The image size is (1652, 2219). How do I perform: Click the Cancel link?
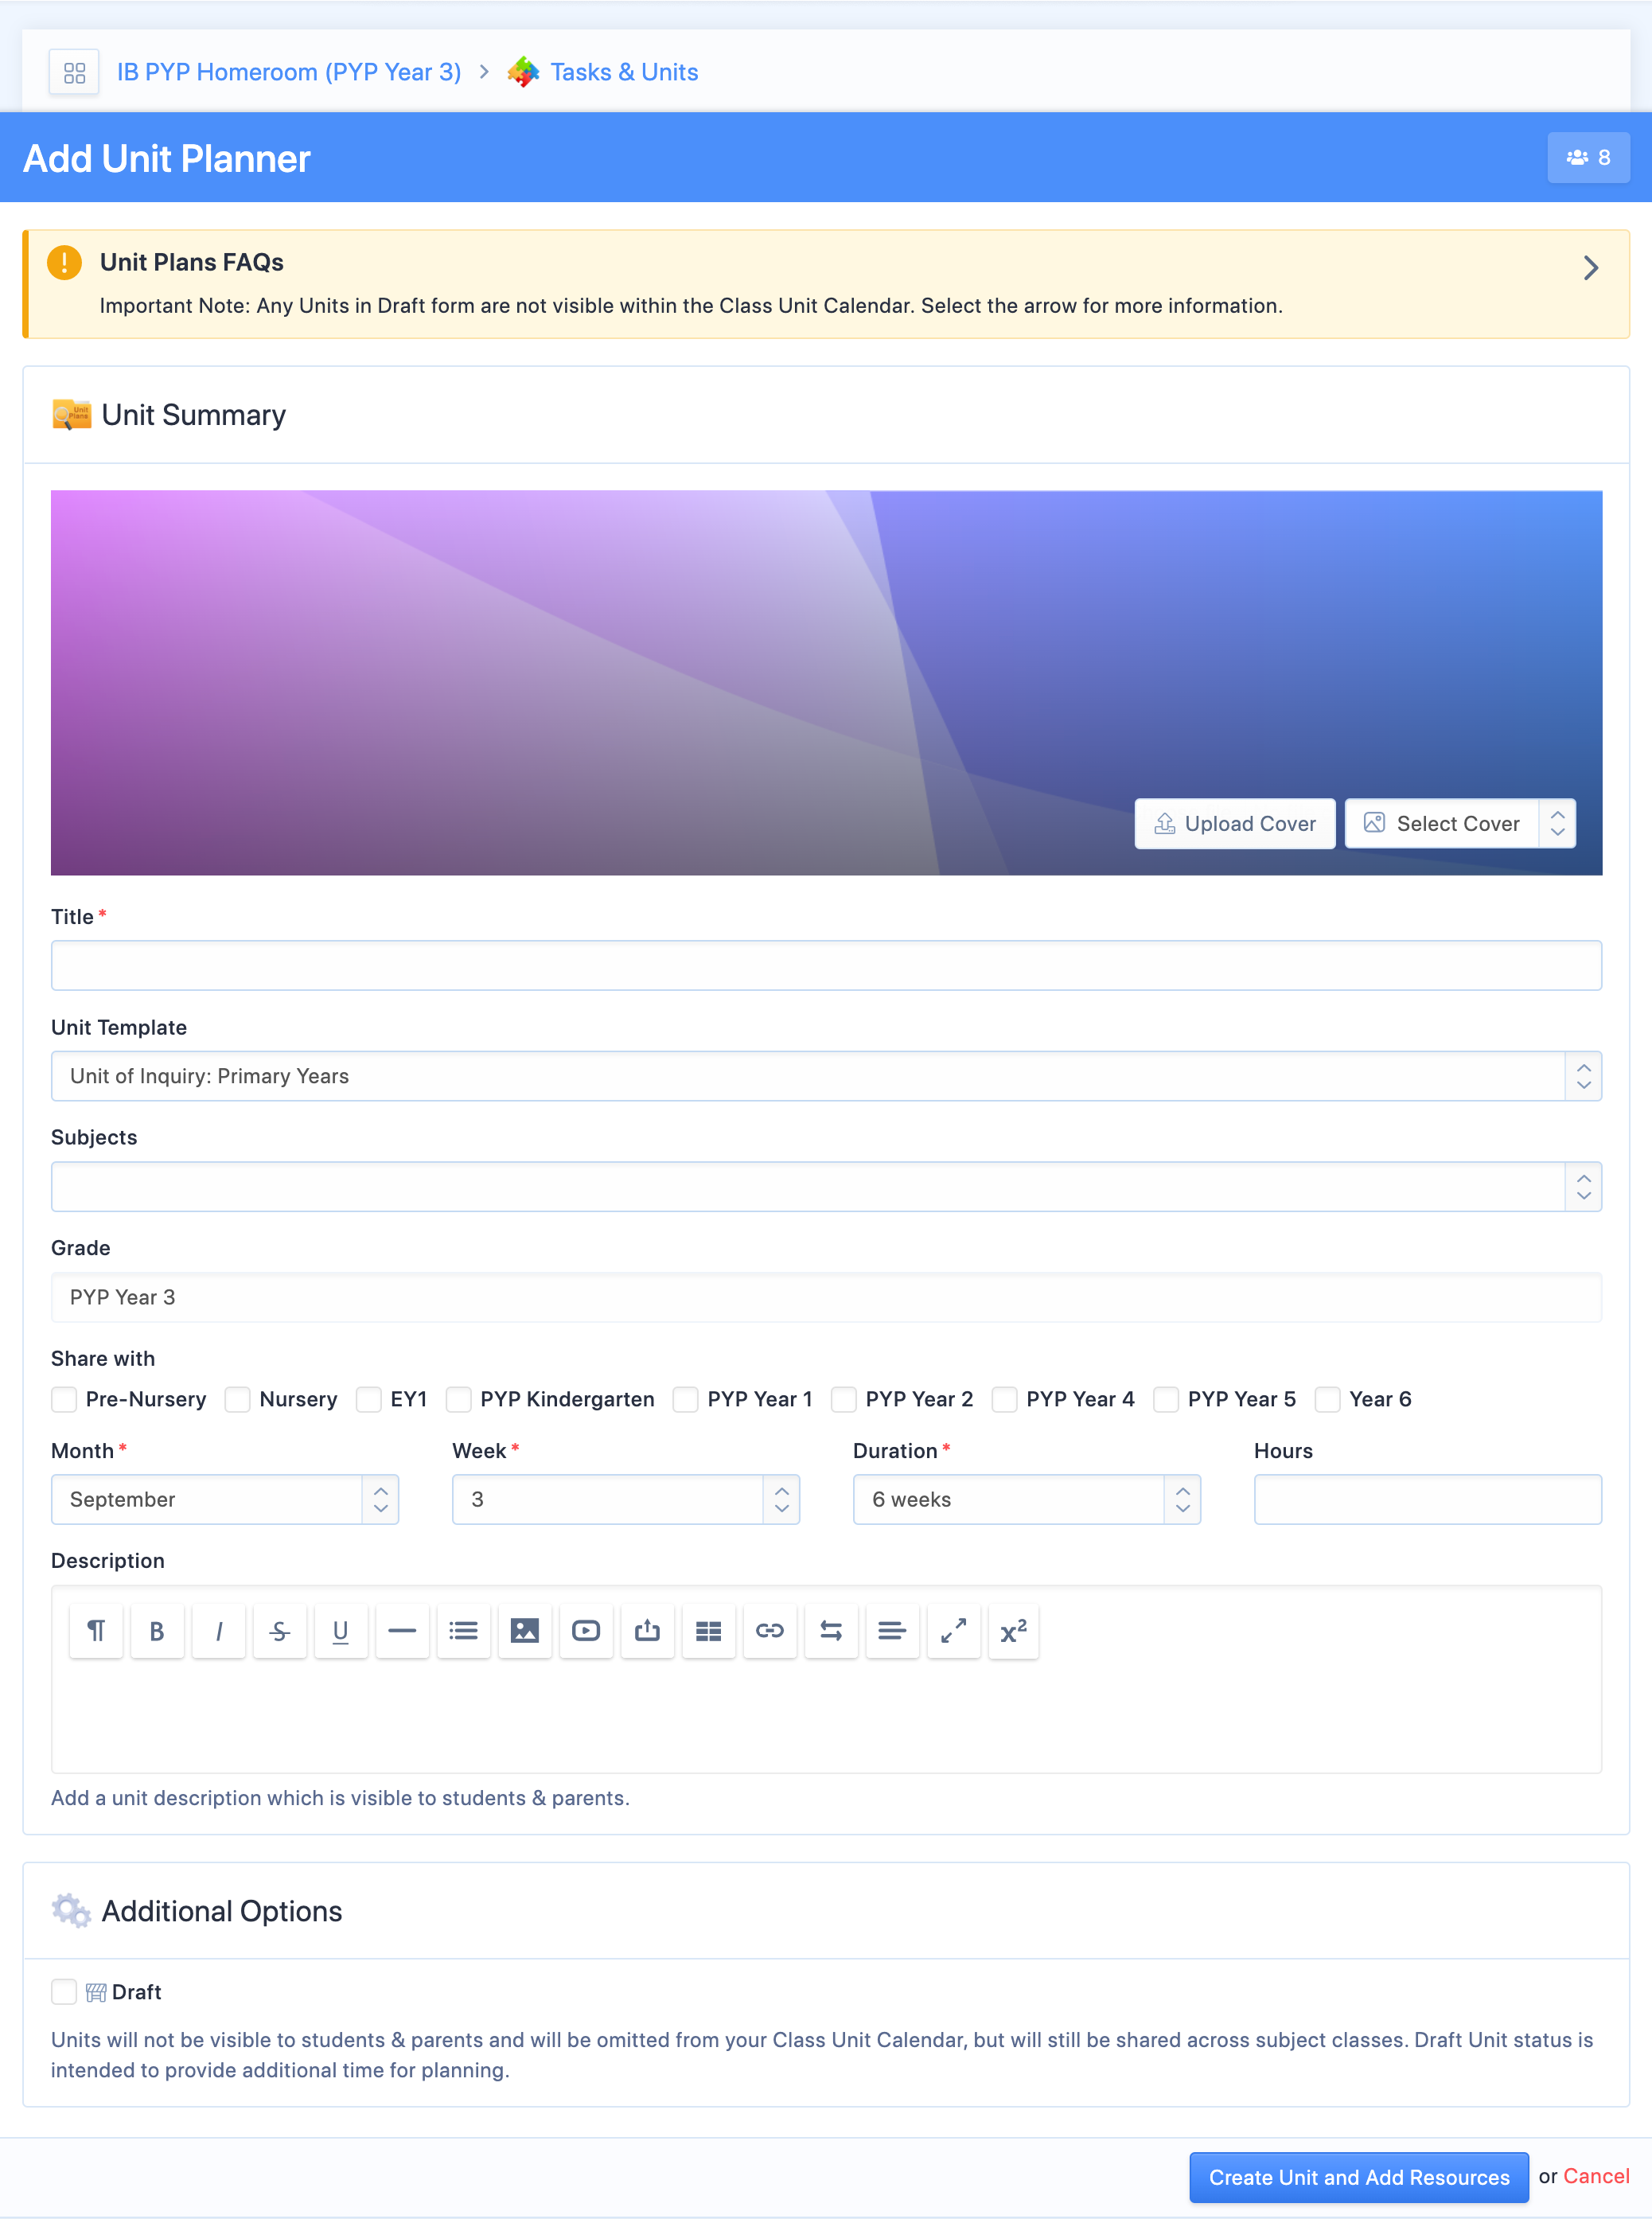(x=1596, y=2176)
